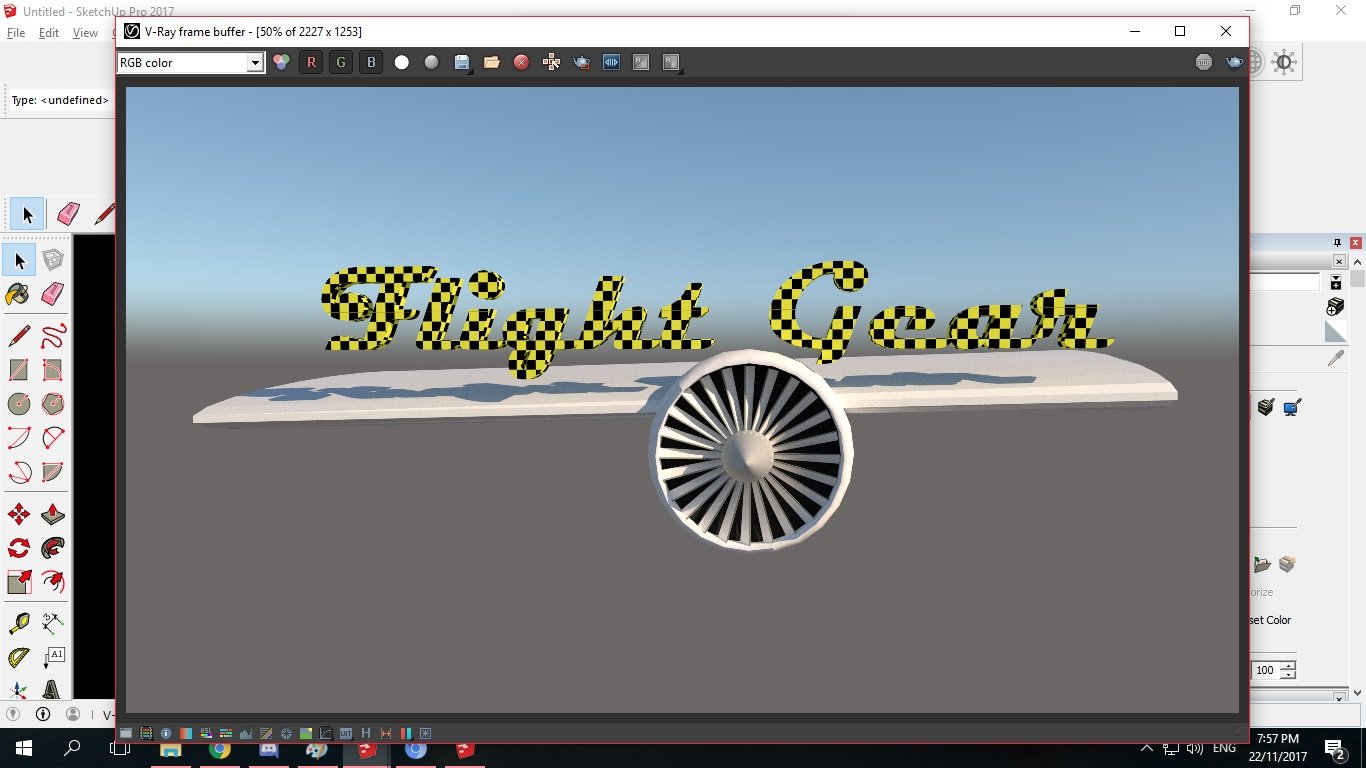The height and width of the screenshot is (768, 1366).
Task: Pick the eyedropper sample paint icon
Action: tap(1335, 358)
